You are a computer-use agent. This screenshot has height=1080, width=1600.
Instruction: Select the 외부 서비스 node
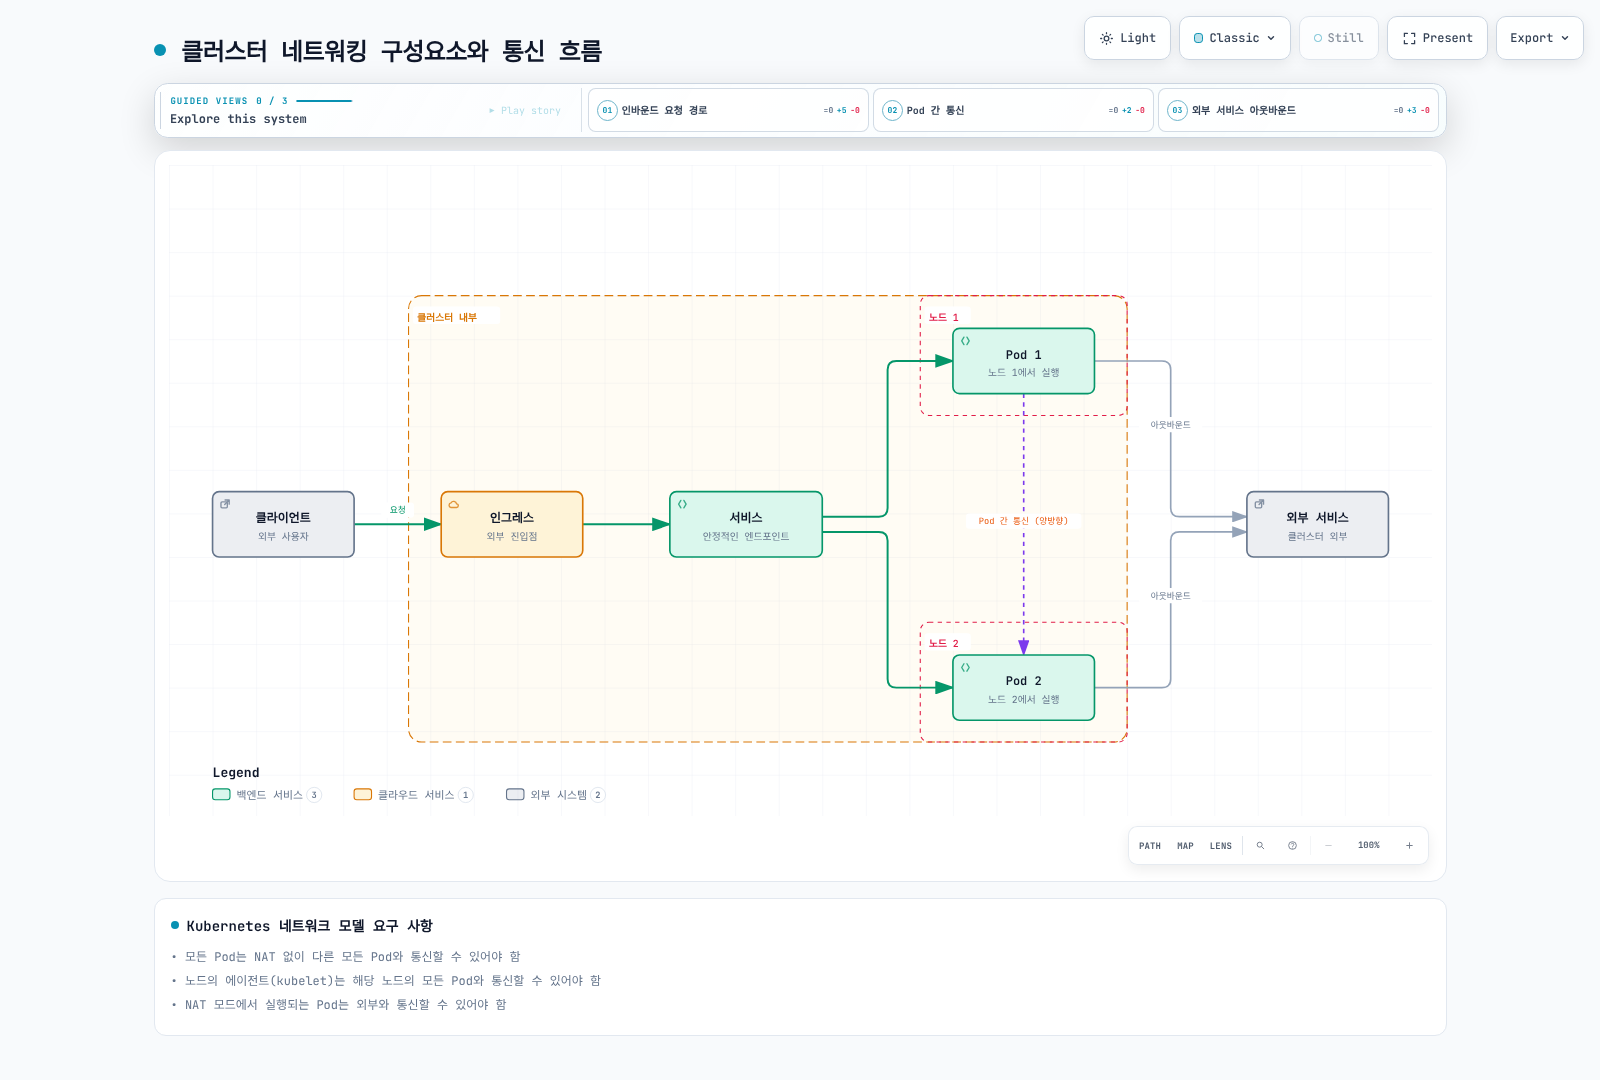[x=1318, y=524]
